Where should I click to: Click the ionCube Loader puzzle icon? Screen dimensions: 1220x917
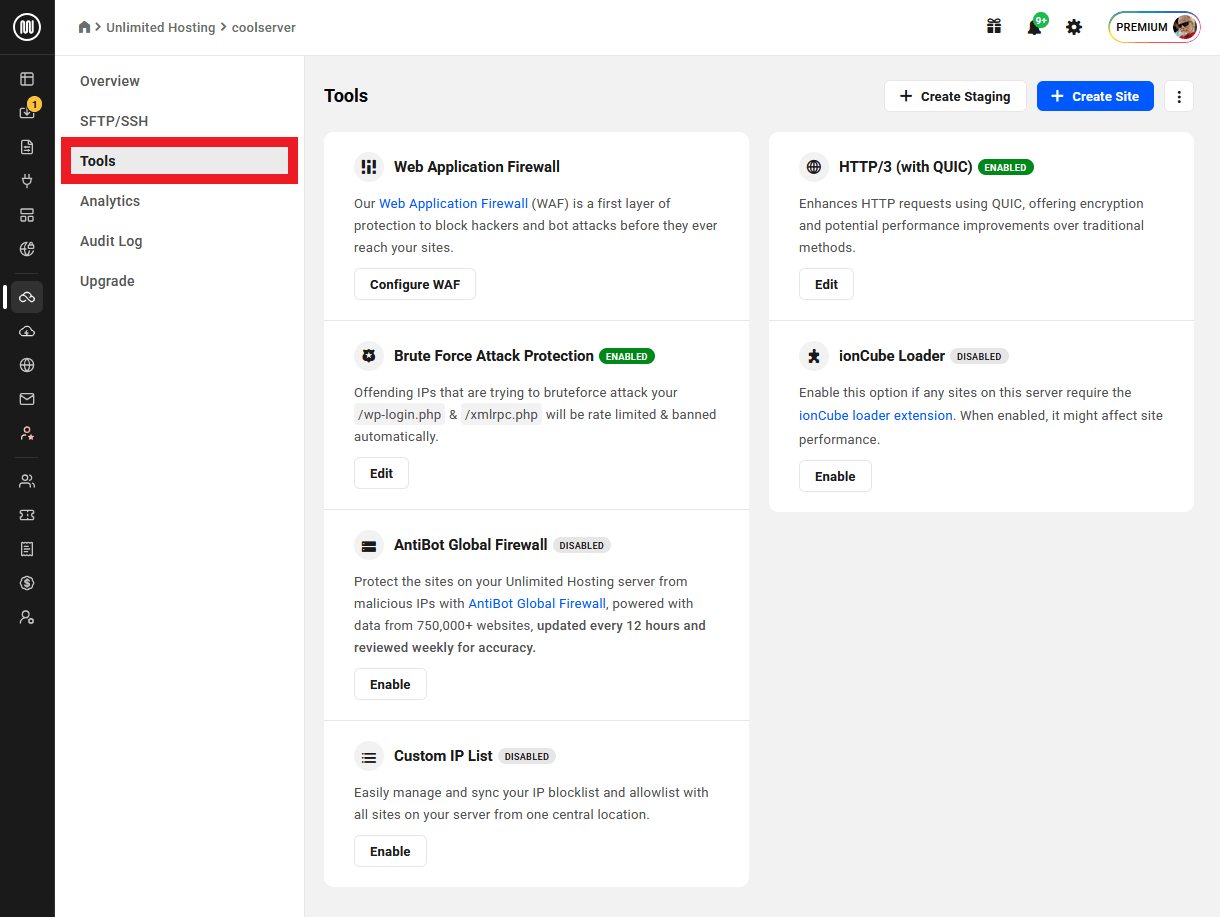click(814, 356)
